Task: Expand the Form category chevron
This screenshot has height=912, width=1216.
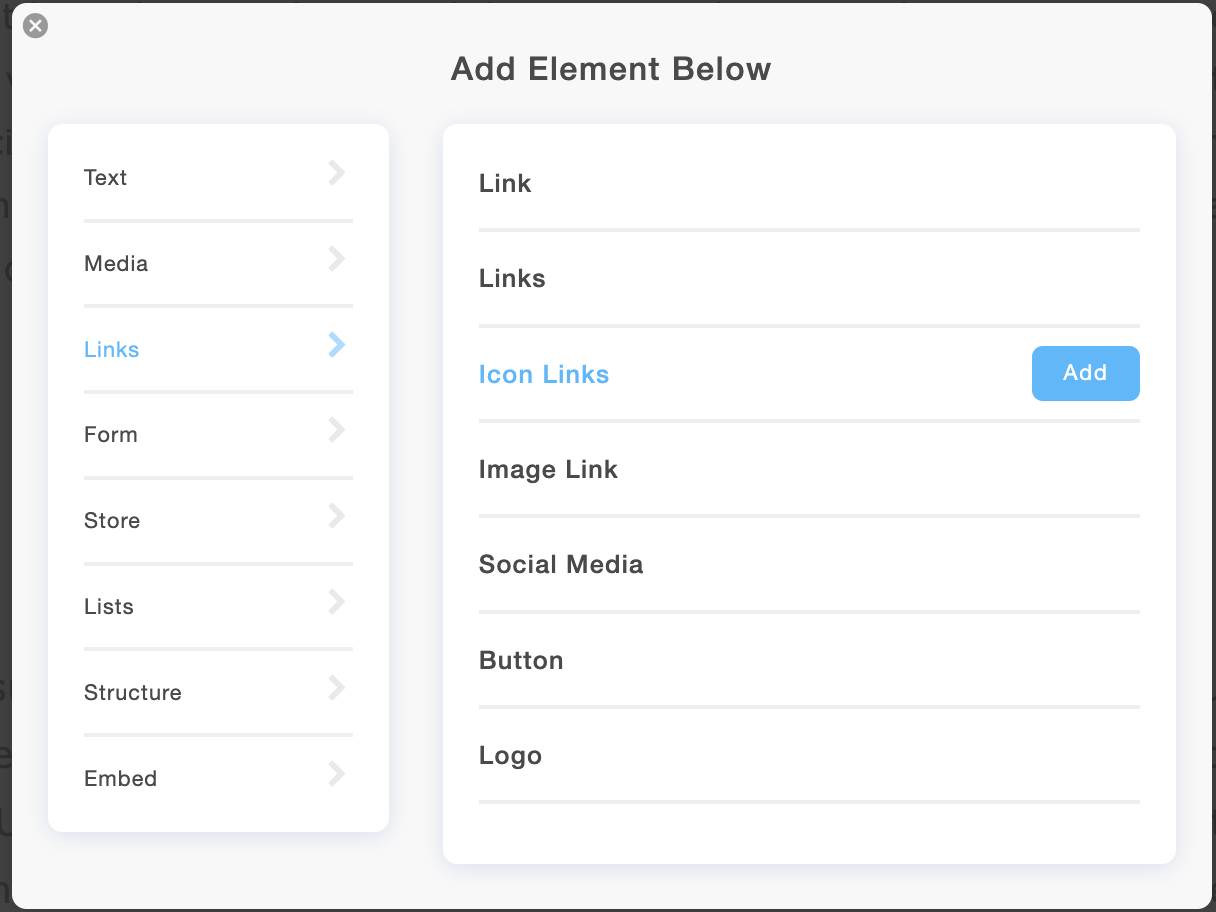Action: coord(335,430)
